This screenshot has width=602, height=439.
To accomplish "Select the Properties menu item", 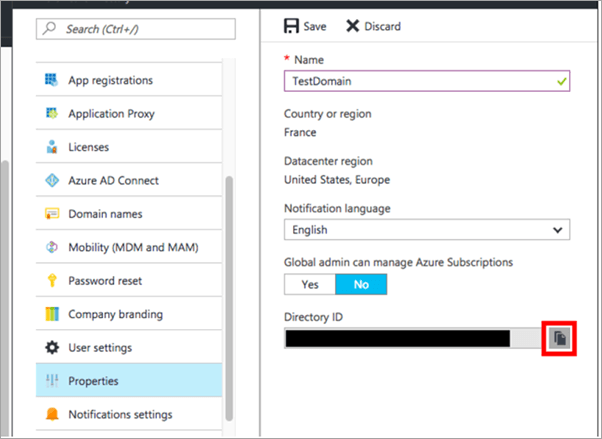I will [x=93, y=381].
